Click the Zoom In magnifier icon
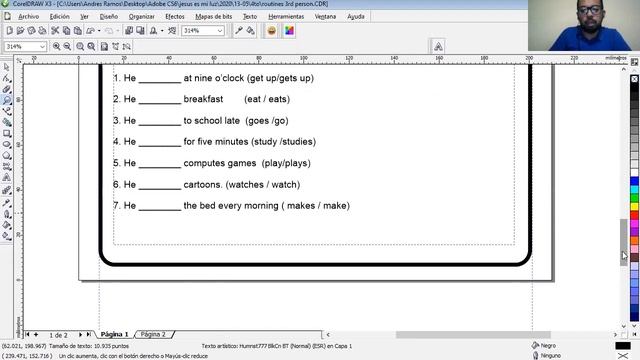This screenshot has height=360, width=640. [x=56, y=47]
